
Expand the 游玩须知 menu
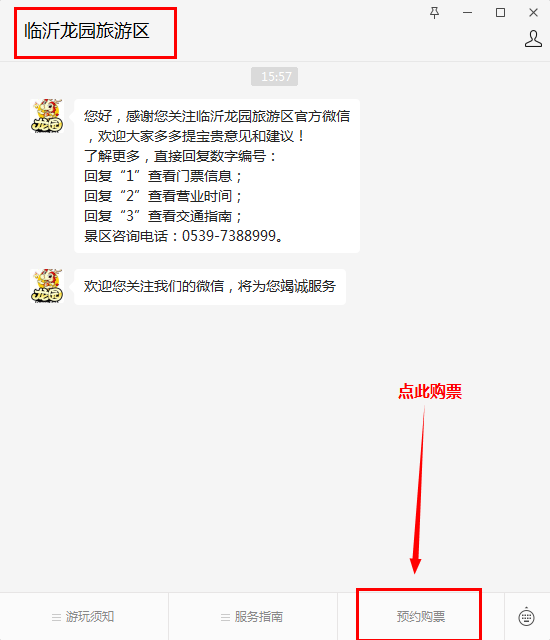(84, 616)
